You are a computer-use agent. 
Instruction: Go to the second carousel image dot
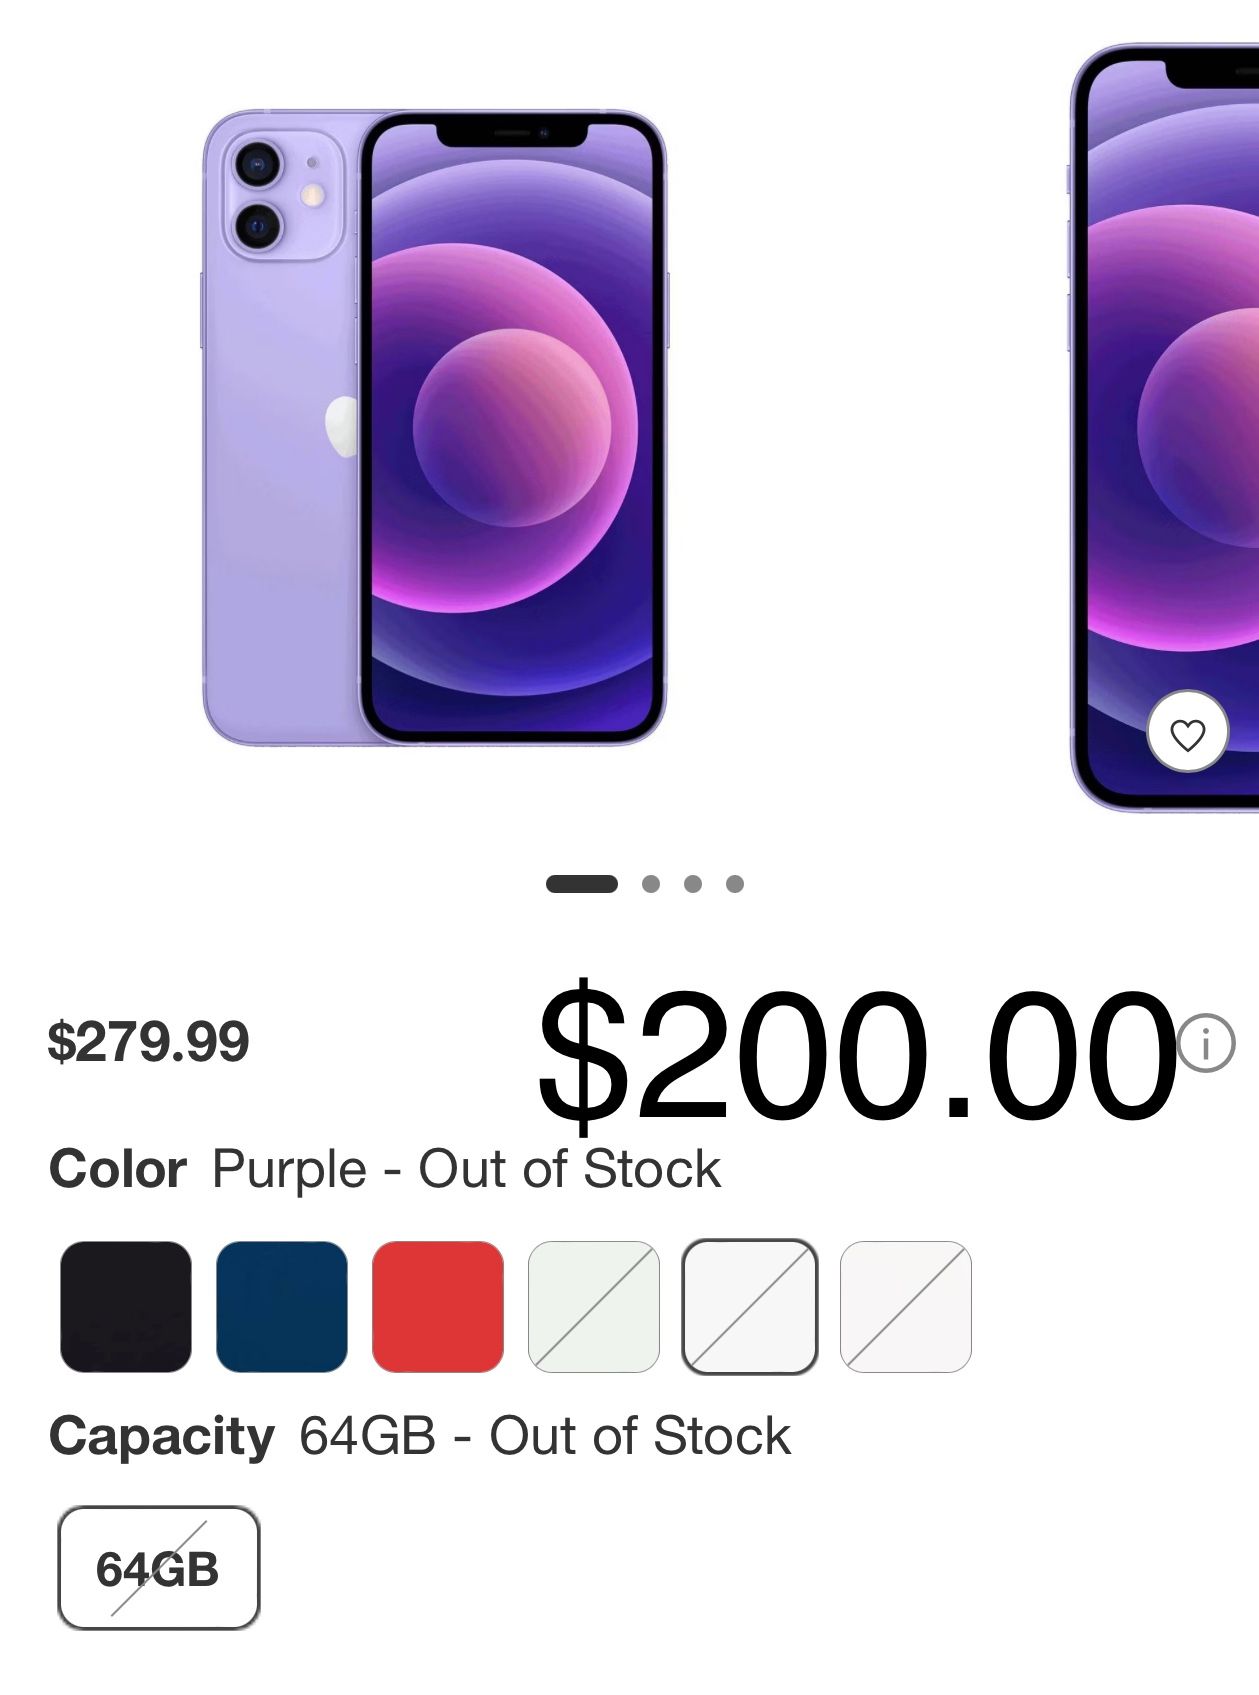click(x=651, y=884)
